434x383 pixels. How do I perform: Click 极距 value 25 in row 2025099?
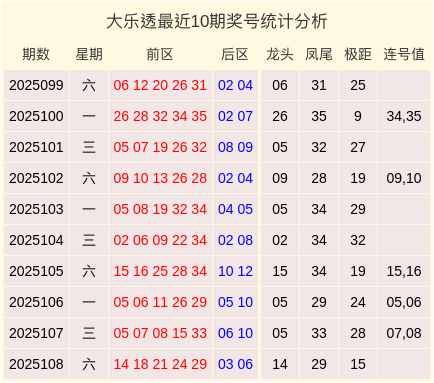358,85
